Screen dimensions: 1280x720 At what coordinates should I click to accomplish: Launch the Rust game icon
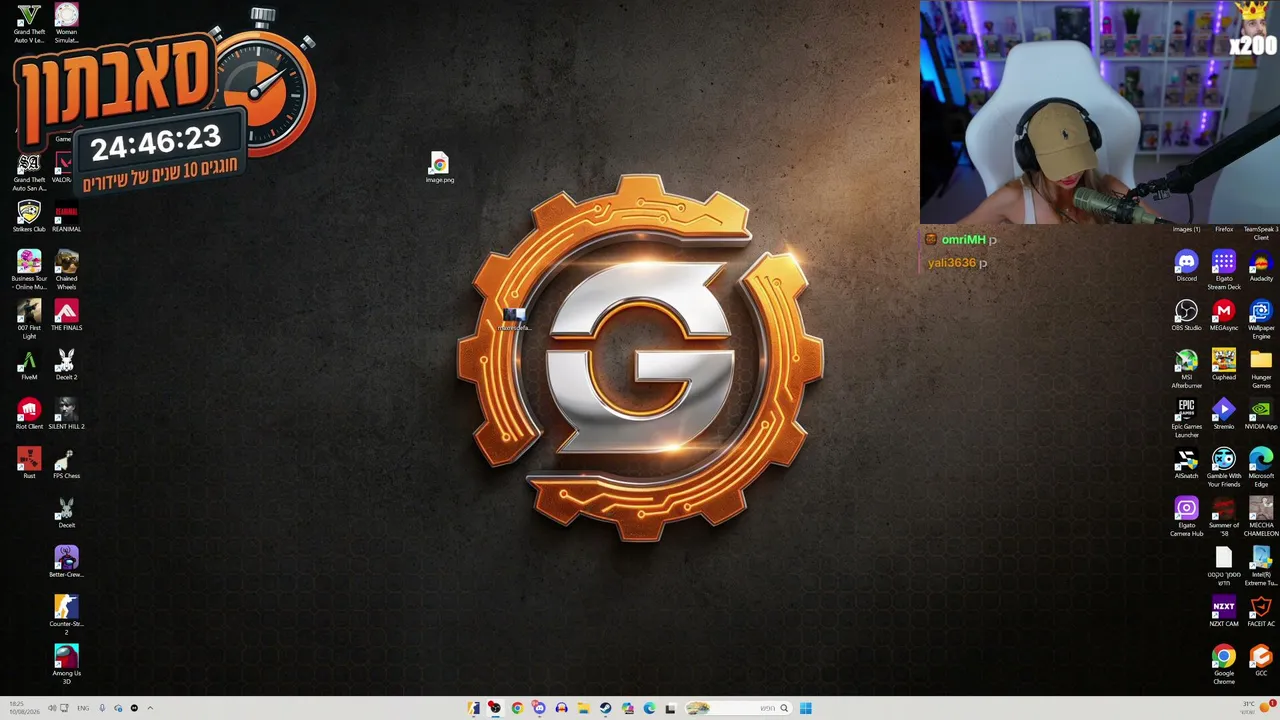click(x=29, y=463)
